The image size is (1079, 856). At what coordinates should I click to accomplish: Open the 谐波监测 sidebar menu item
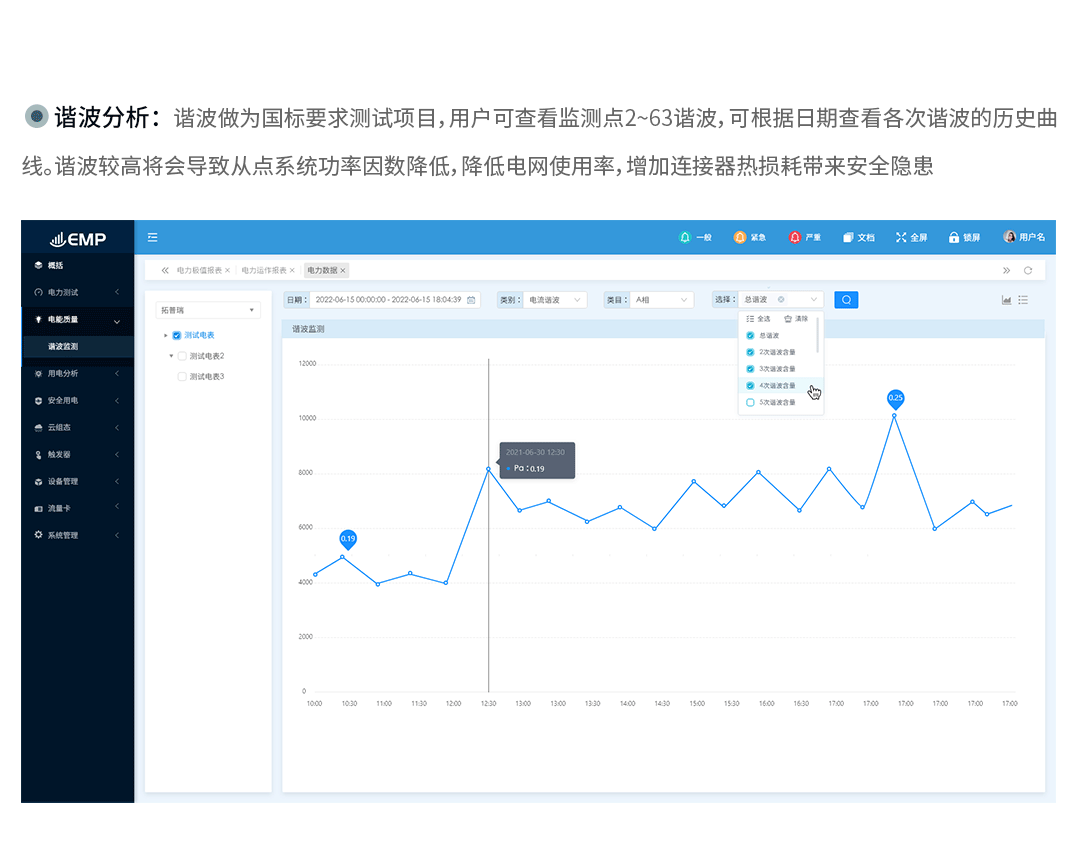pos(63,346)
